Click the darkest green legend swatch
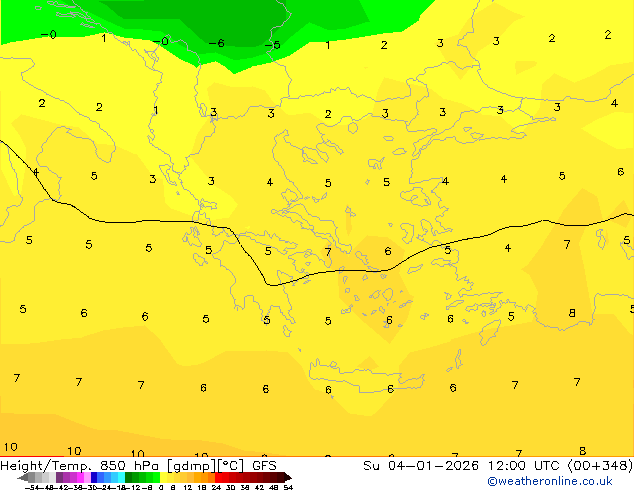 tap(128, 477)
